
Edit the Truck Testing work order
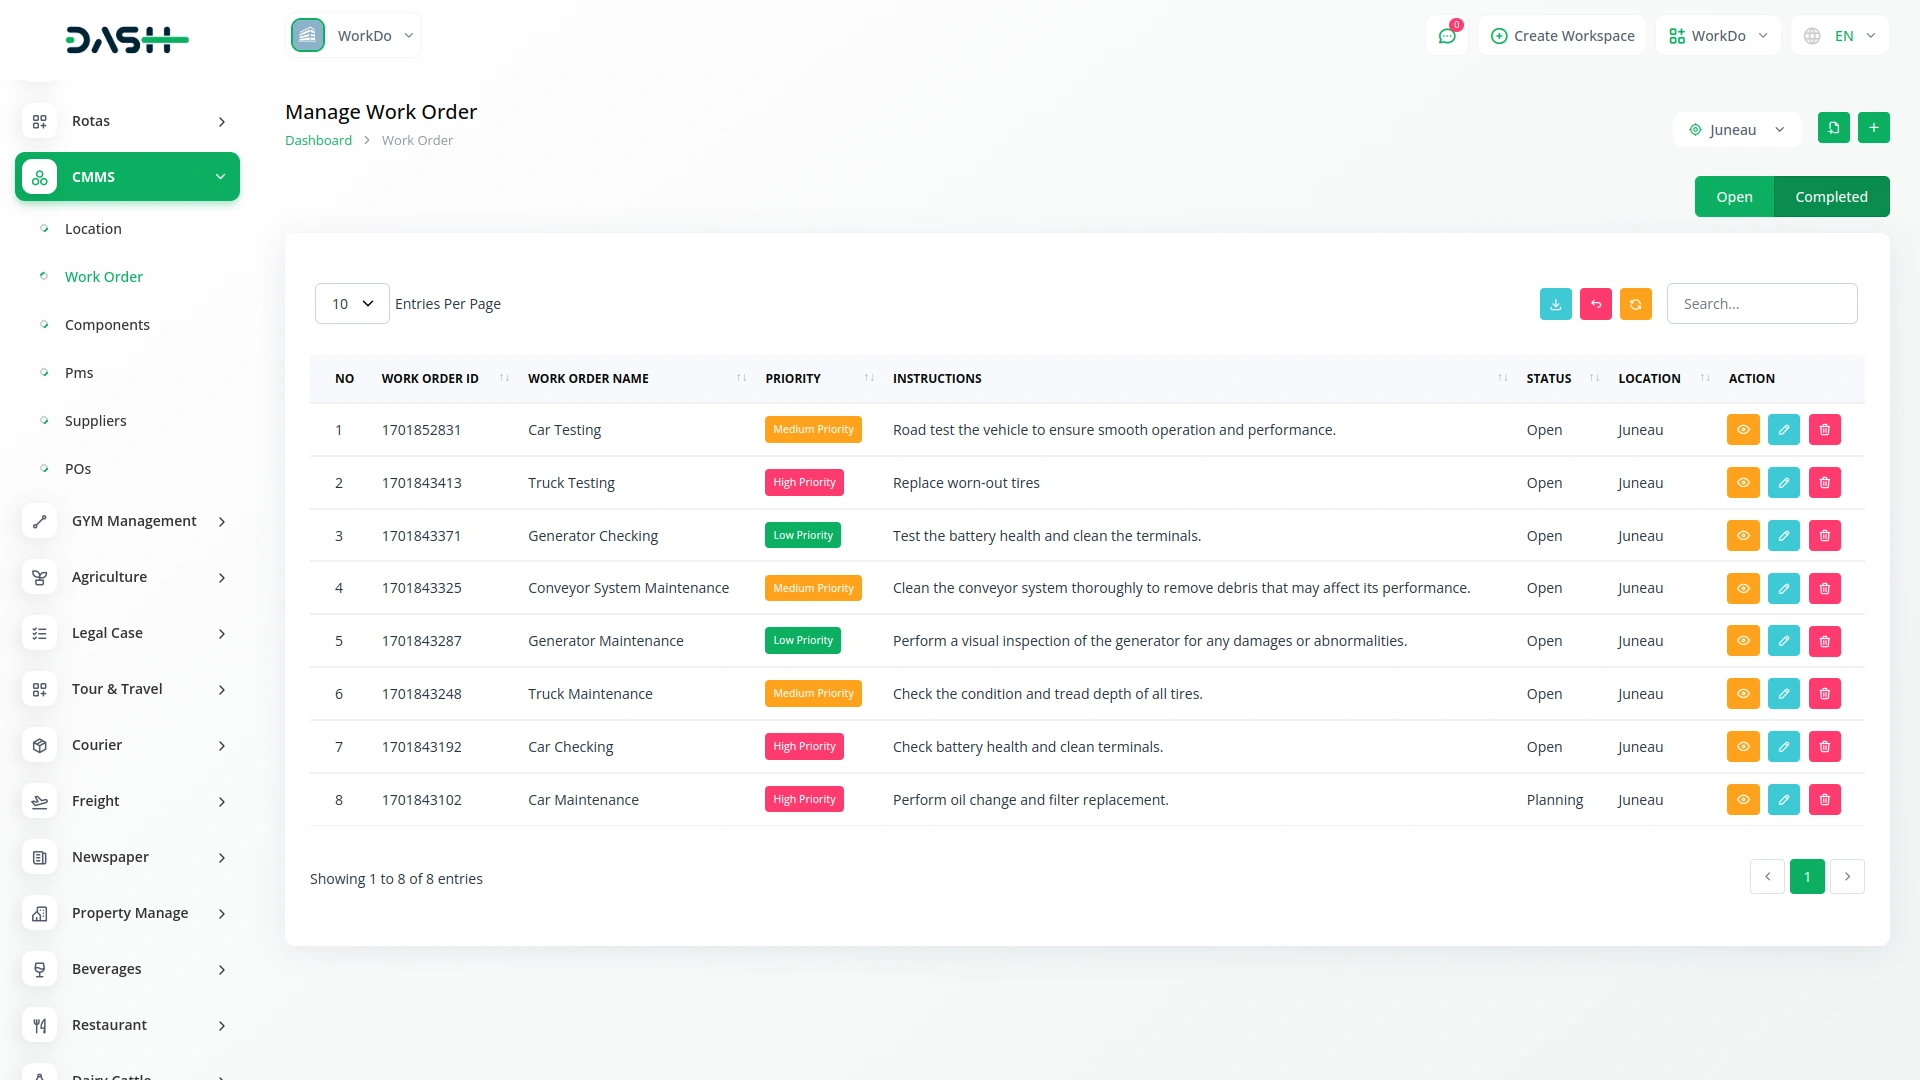click(x=1783, y=483)
